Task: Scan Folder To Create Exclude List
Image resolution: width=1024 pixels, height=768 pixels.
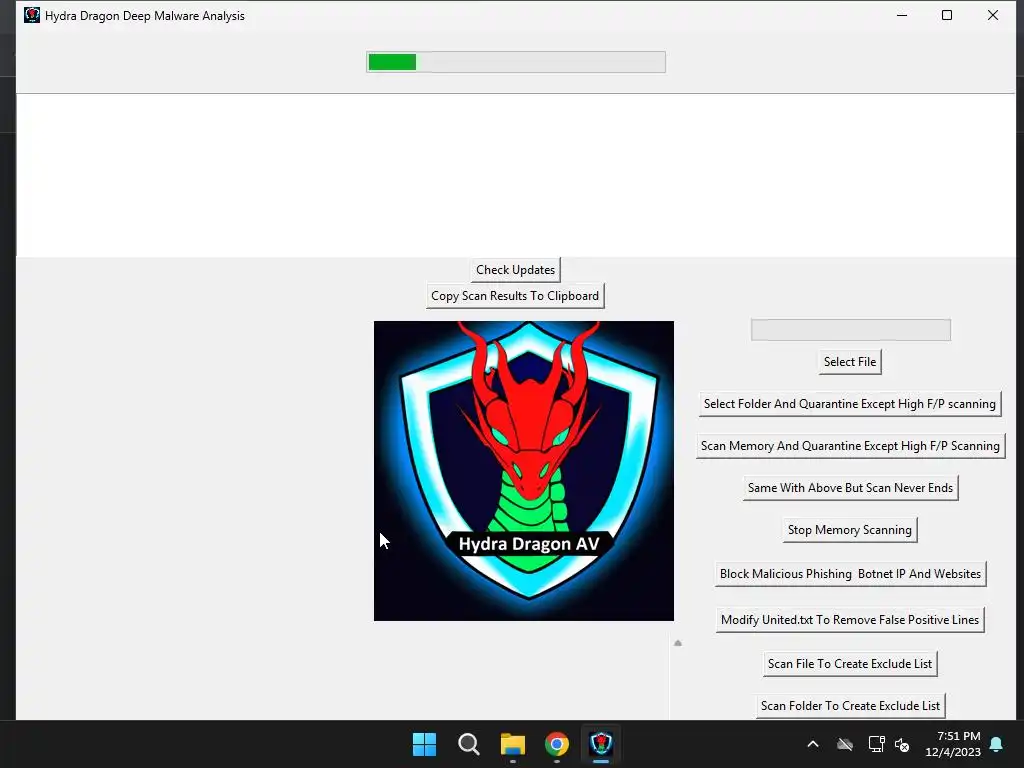Action: pyautogui.click(x=850, y=706)
